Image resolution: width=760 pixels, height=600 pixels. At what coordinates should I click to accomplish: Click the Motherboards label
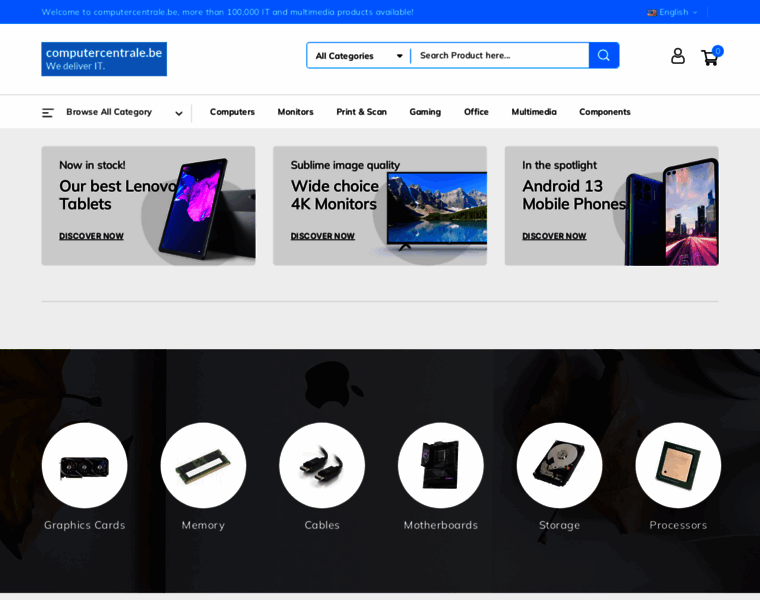(441, 525)
